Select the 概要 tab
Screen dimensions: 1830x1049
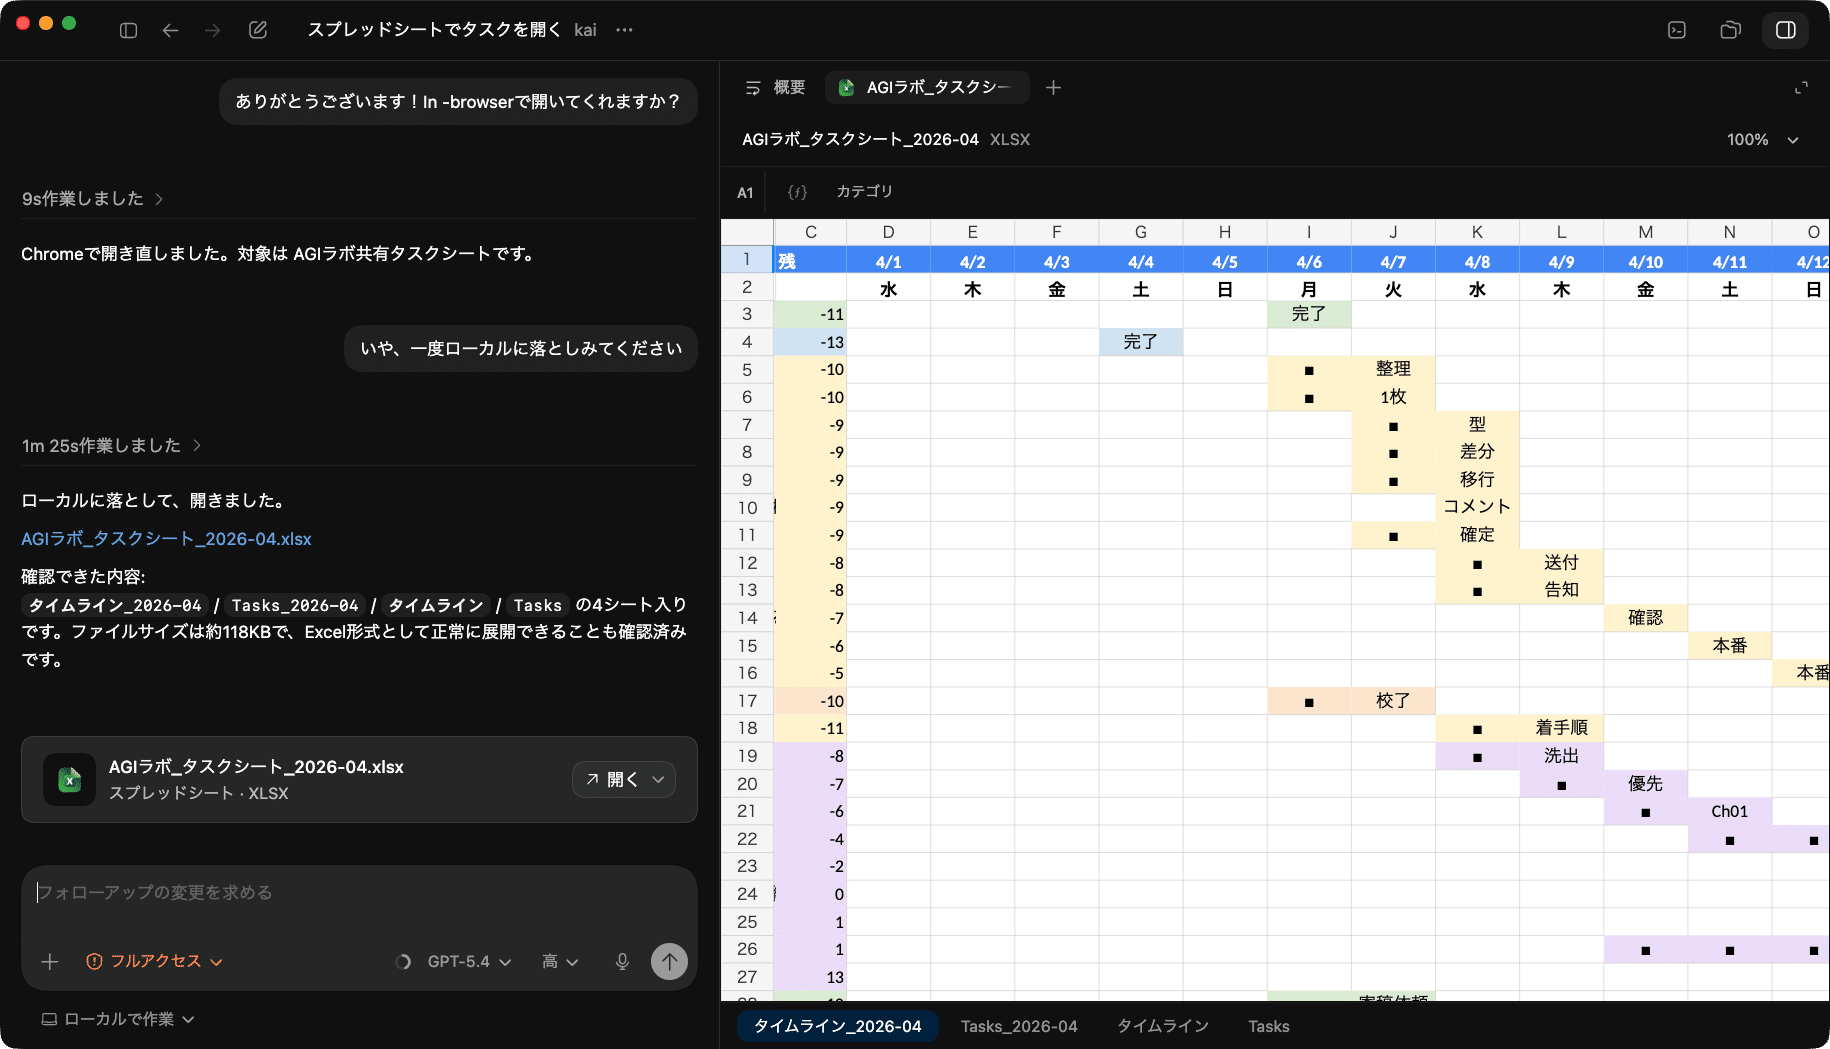pos(776,88)
